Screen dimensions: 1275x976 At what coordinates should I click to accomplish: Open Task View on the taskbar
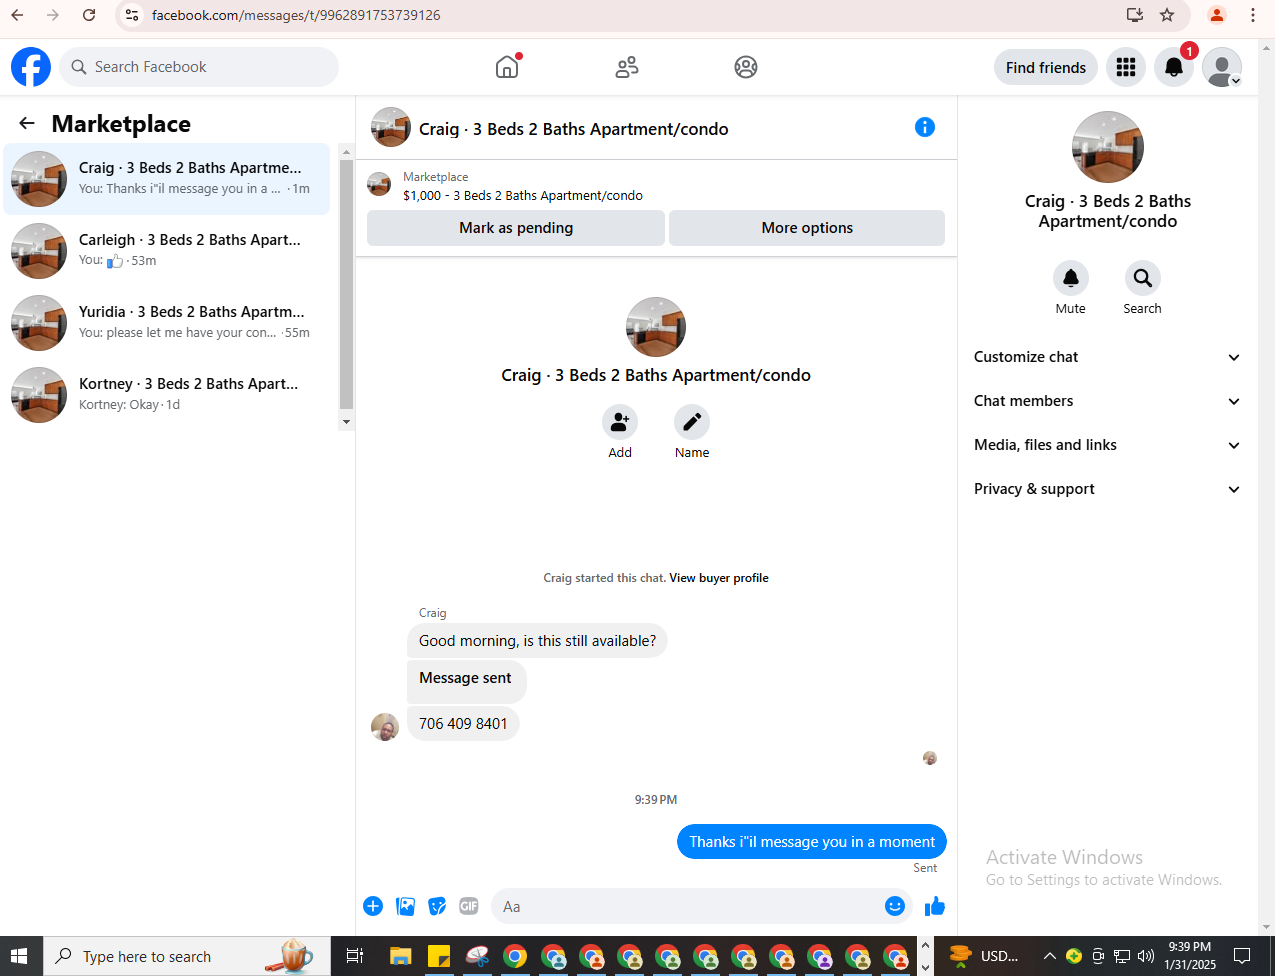coord(355,956)
